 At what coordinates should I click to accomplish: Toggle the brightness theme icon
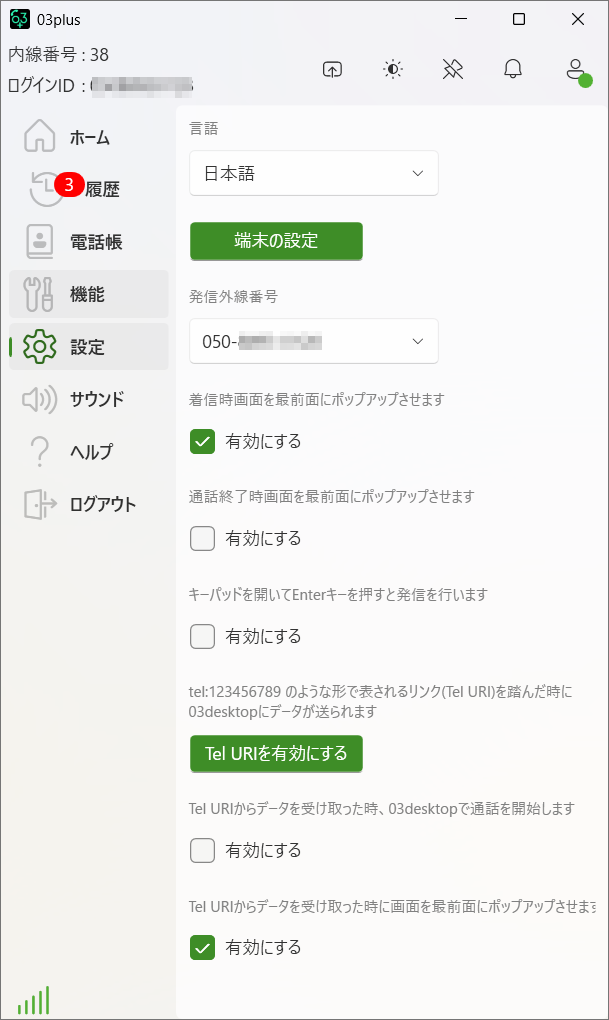(x=393, y=69)
